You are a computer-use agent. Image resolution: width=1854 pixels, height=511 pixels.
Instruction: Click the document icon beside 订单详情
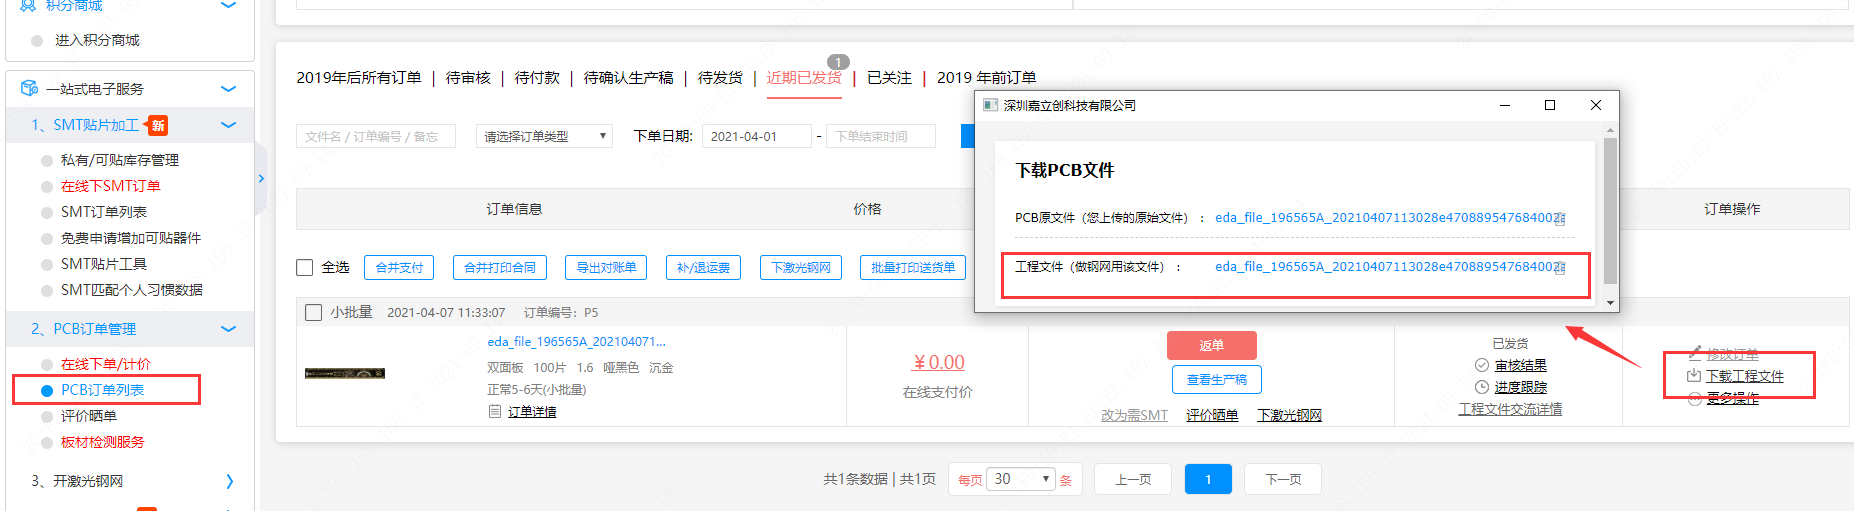point(495,412)
